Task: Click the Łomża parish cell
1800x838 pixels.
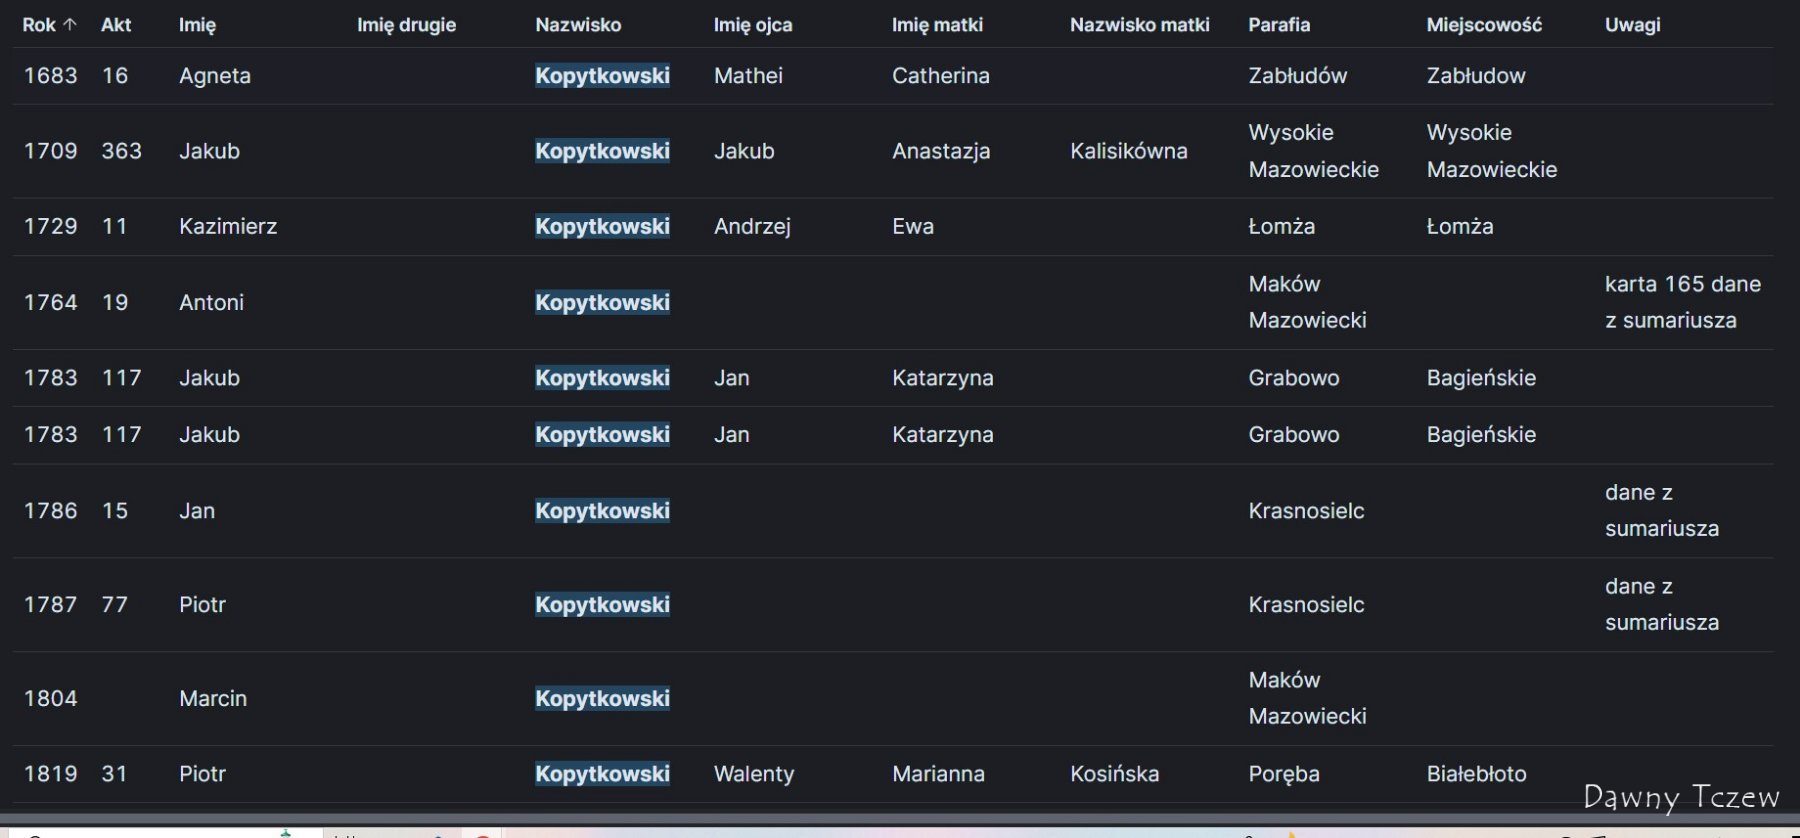Action: pos(1281,227)
